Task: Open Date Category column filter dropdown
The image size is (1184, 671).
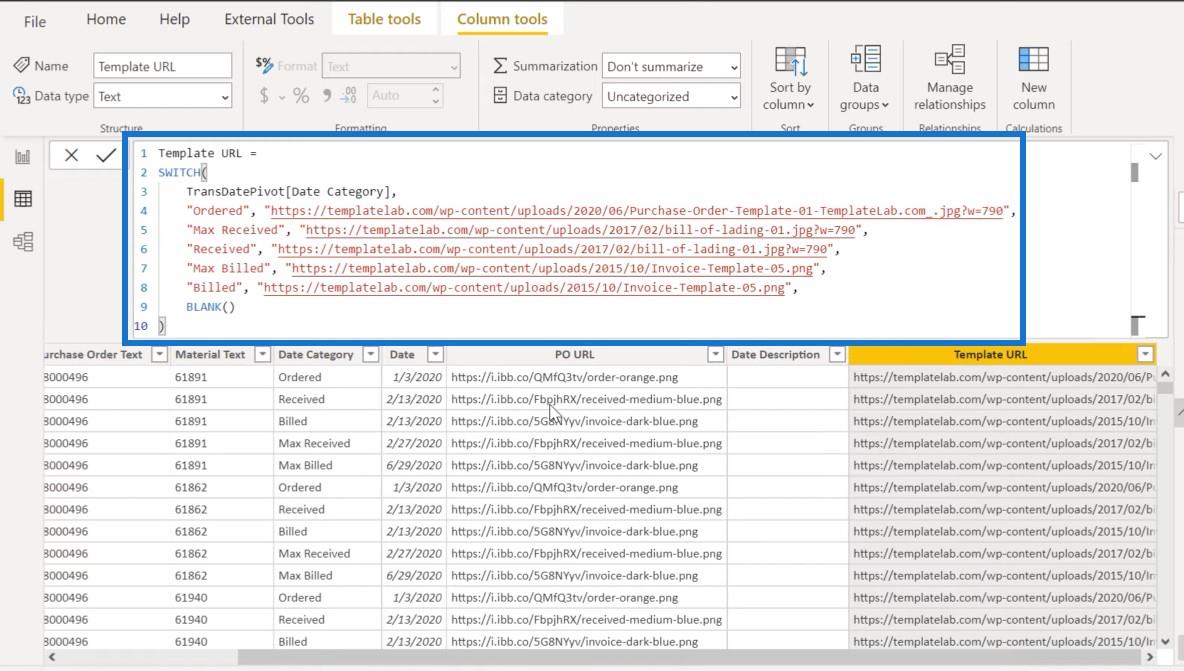Action: coord(371,354)
